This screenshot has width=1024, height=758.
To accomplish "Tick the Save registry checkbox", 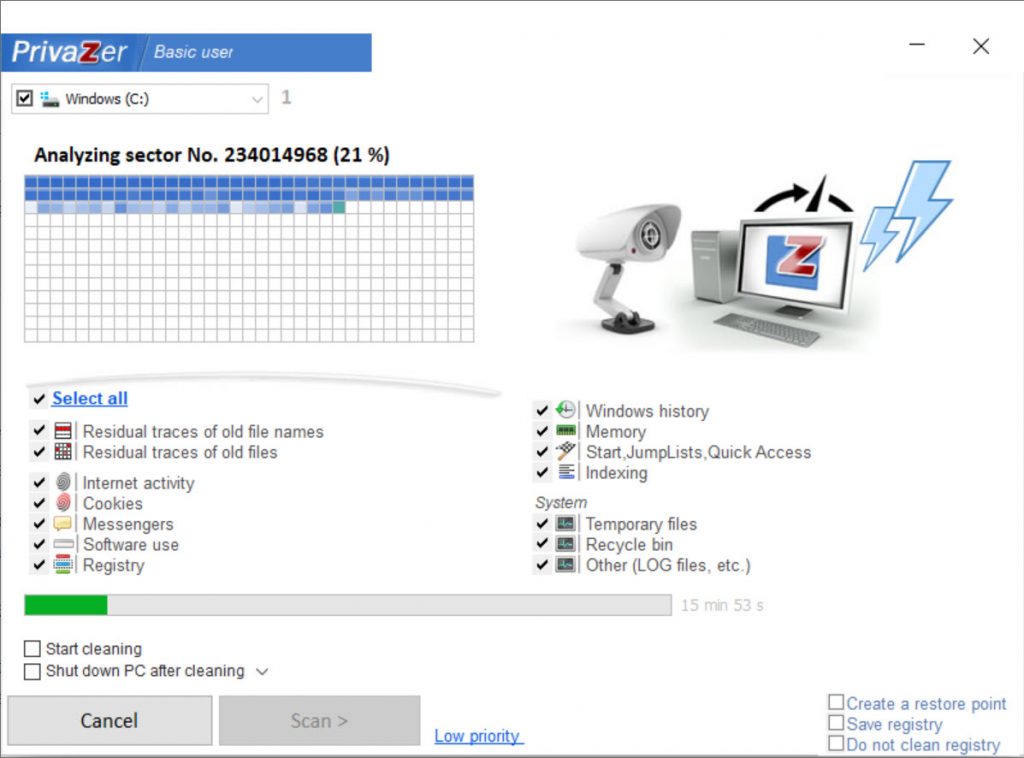I will click(836, 724).
